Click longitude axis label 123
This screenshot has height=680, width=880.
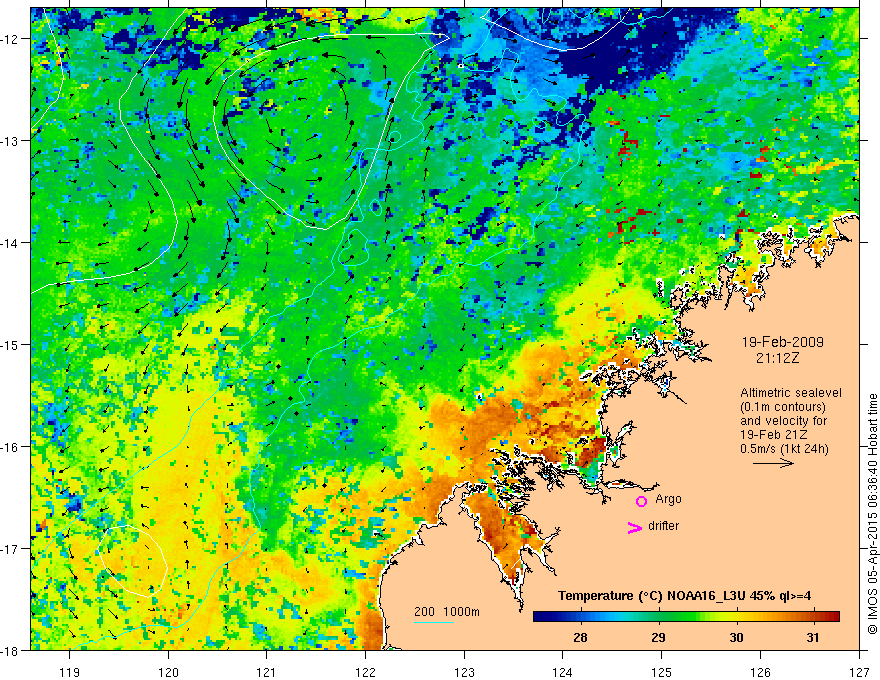[x=464, y=672]
